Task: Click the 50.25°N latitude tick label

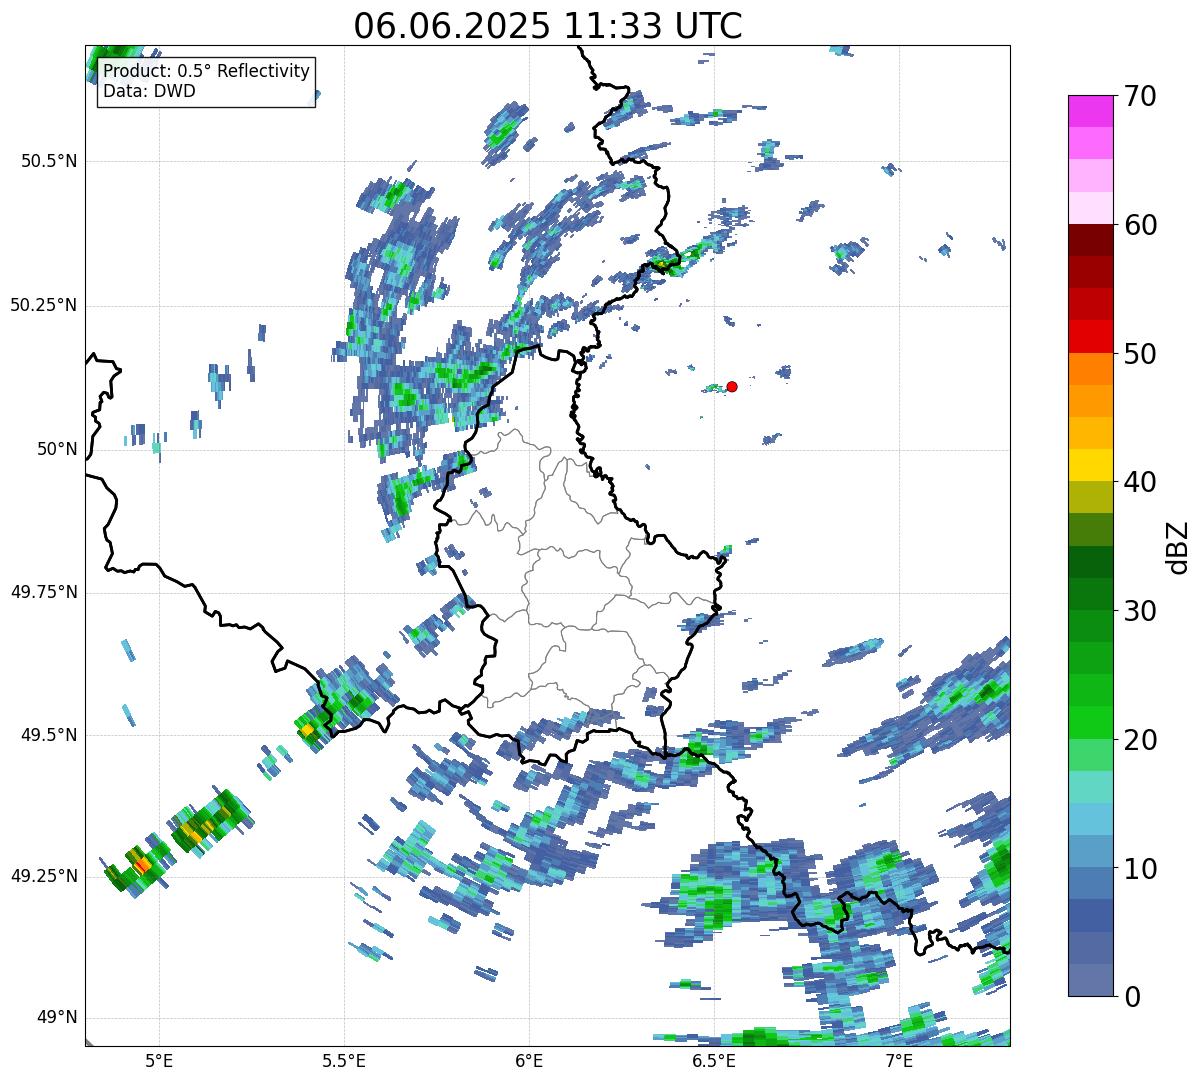Action: (x=43, y=305)
